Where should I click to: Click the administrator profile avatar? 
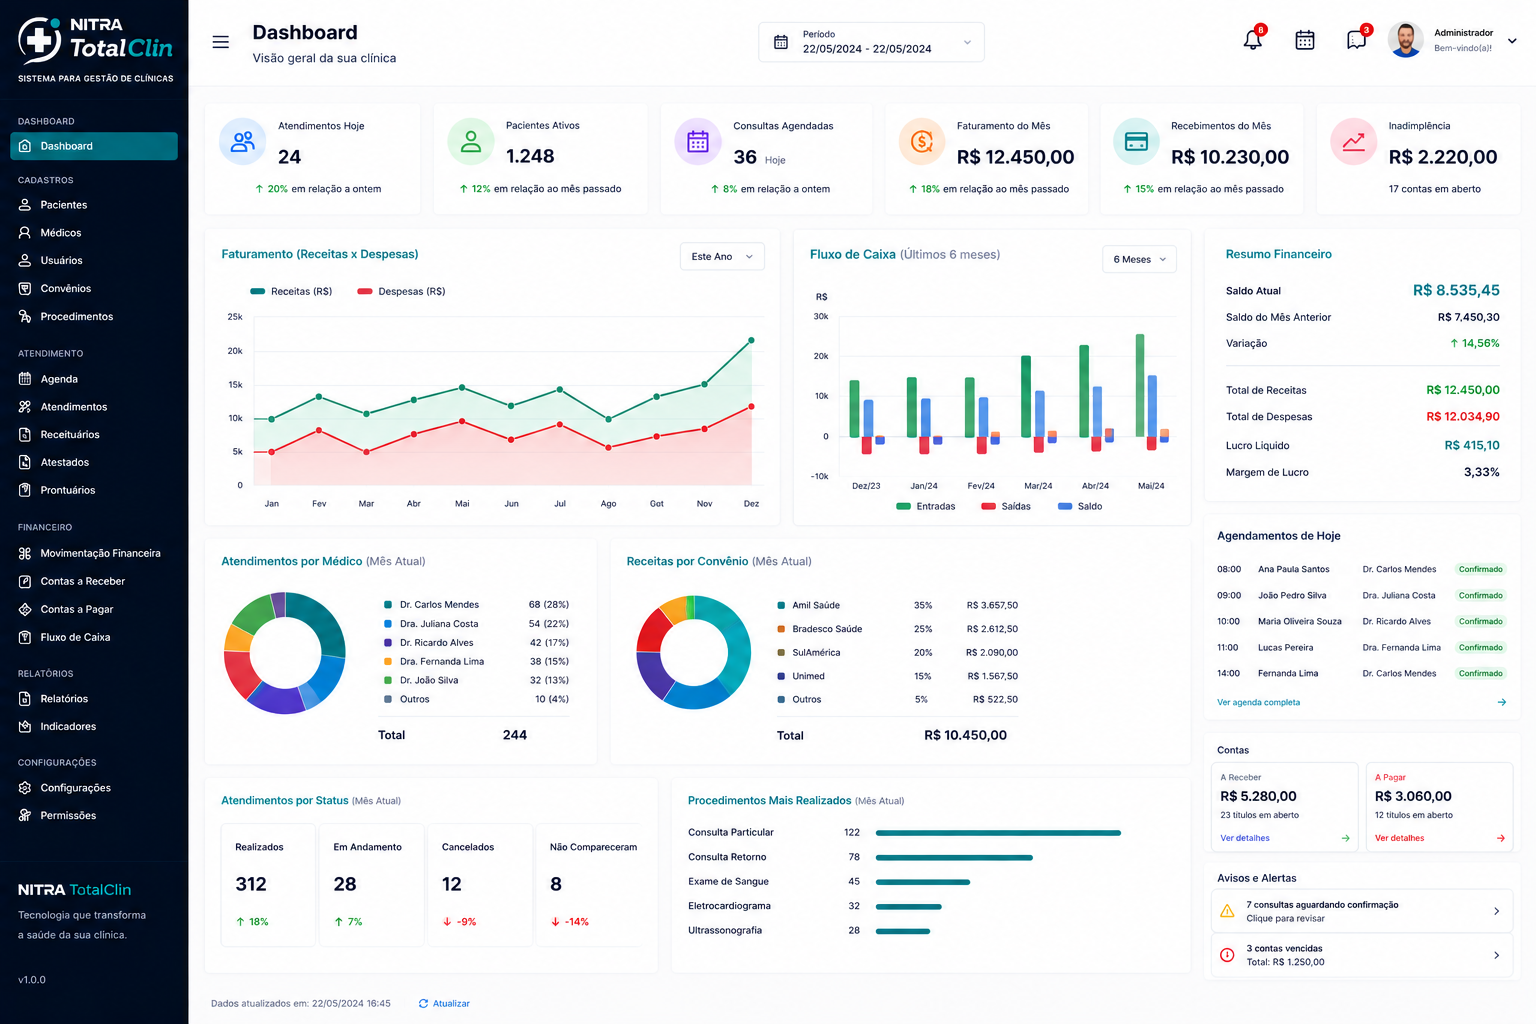point(1405,40)
